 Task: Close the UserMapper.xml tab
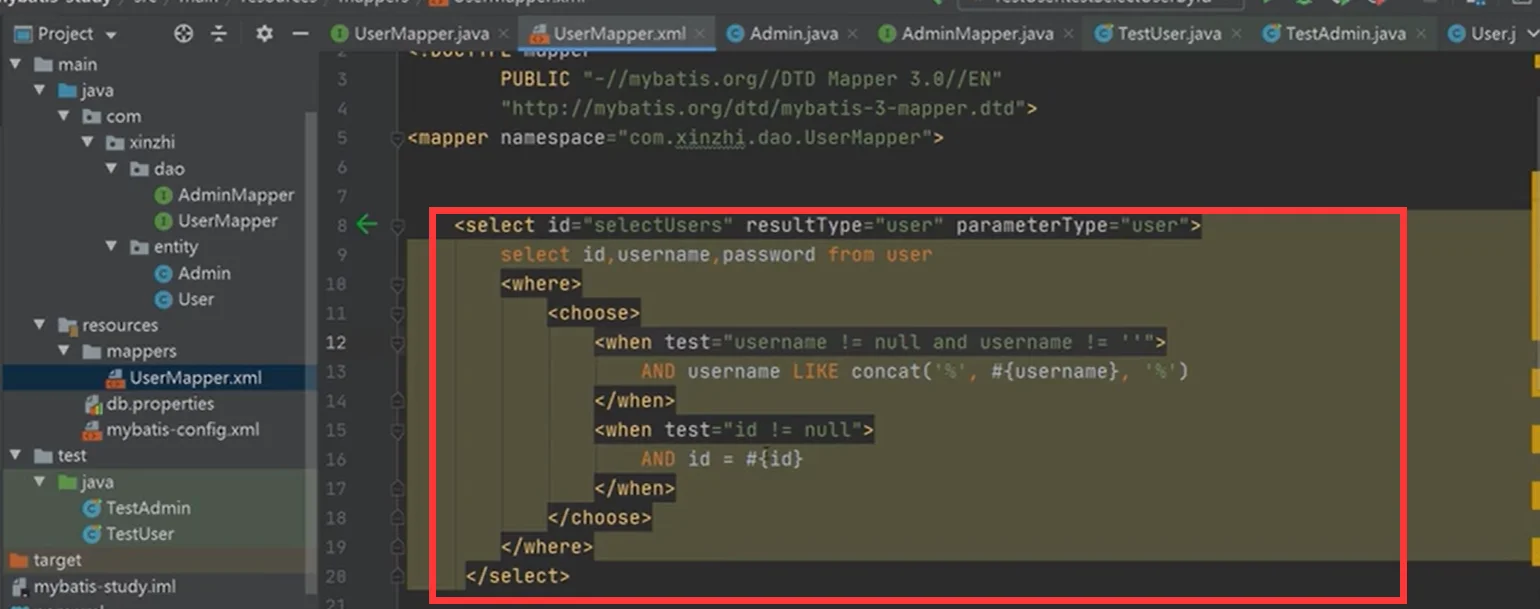pyautogui.click(x=700, y=34)
